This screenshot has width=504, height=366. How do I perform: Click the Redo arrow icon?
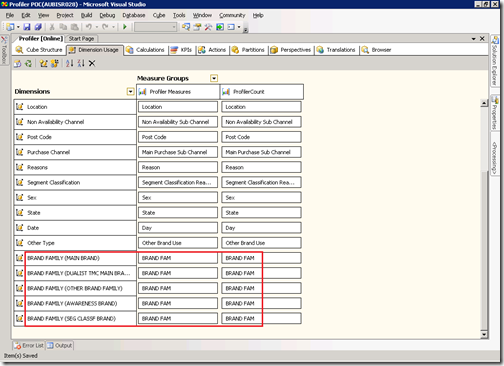click(105, 27)
